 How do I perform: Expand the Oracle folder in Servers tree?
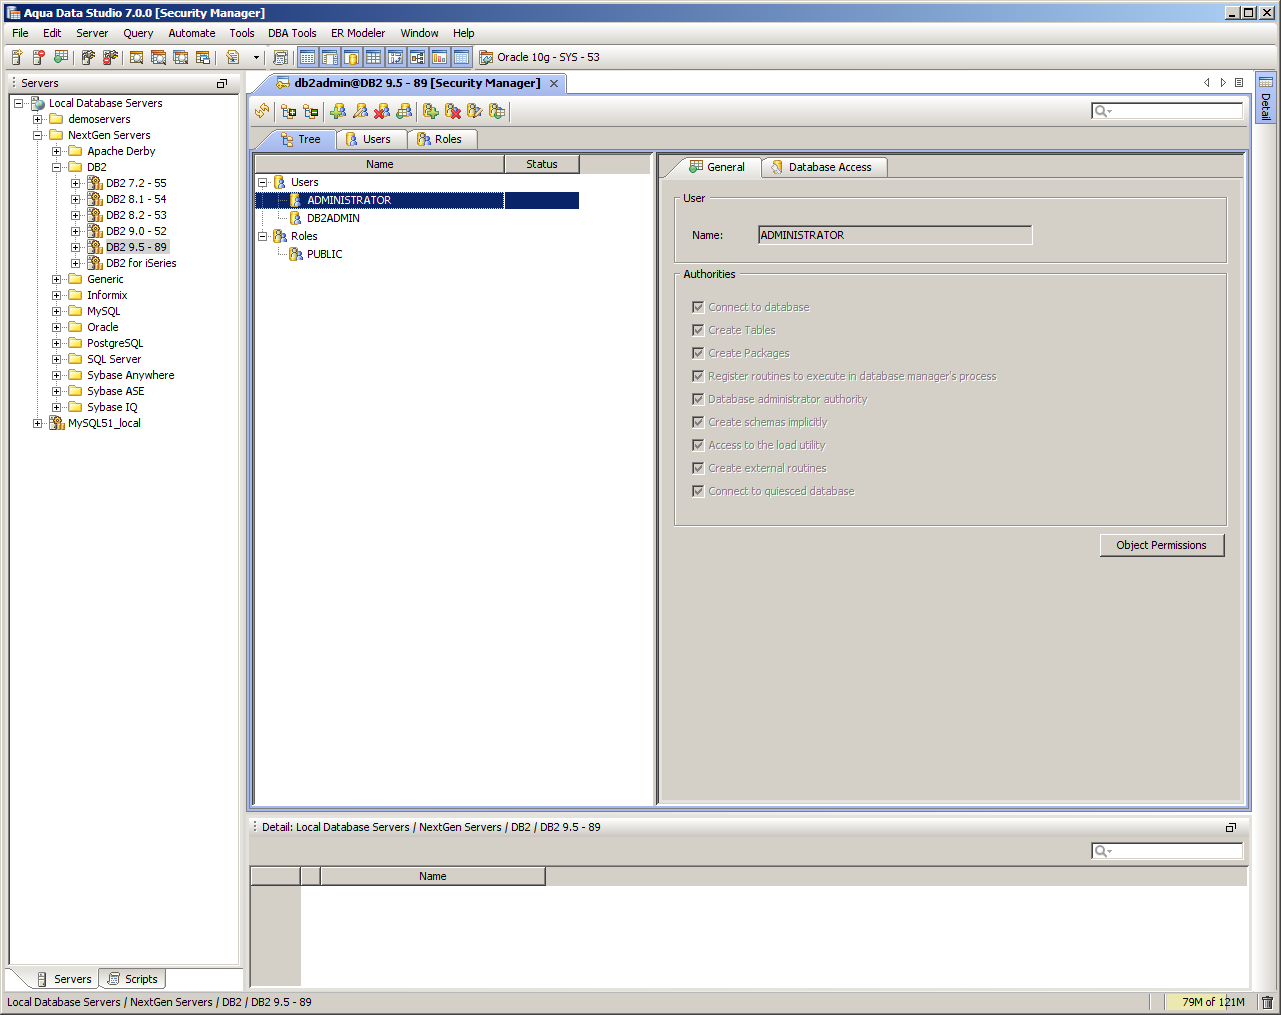(57, 327)
